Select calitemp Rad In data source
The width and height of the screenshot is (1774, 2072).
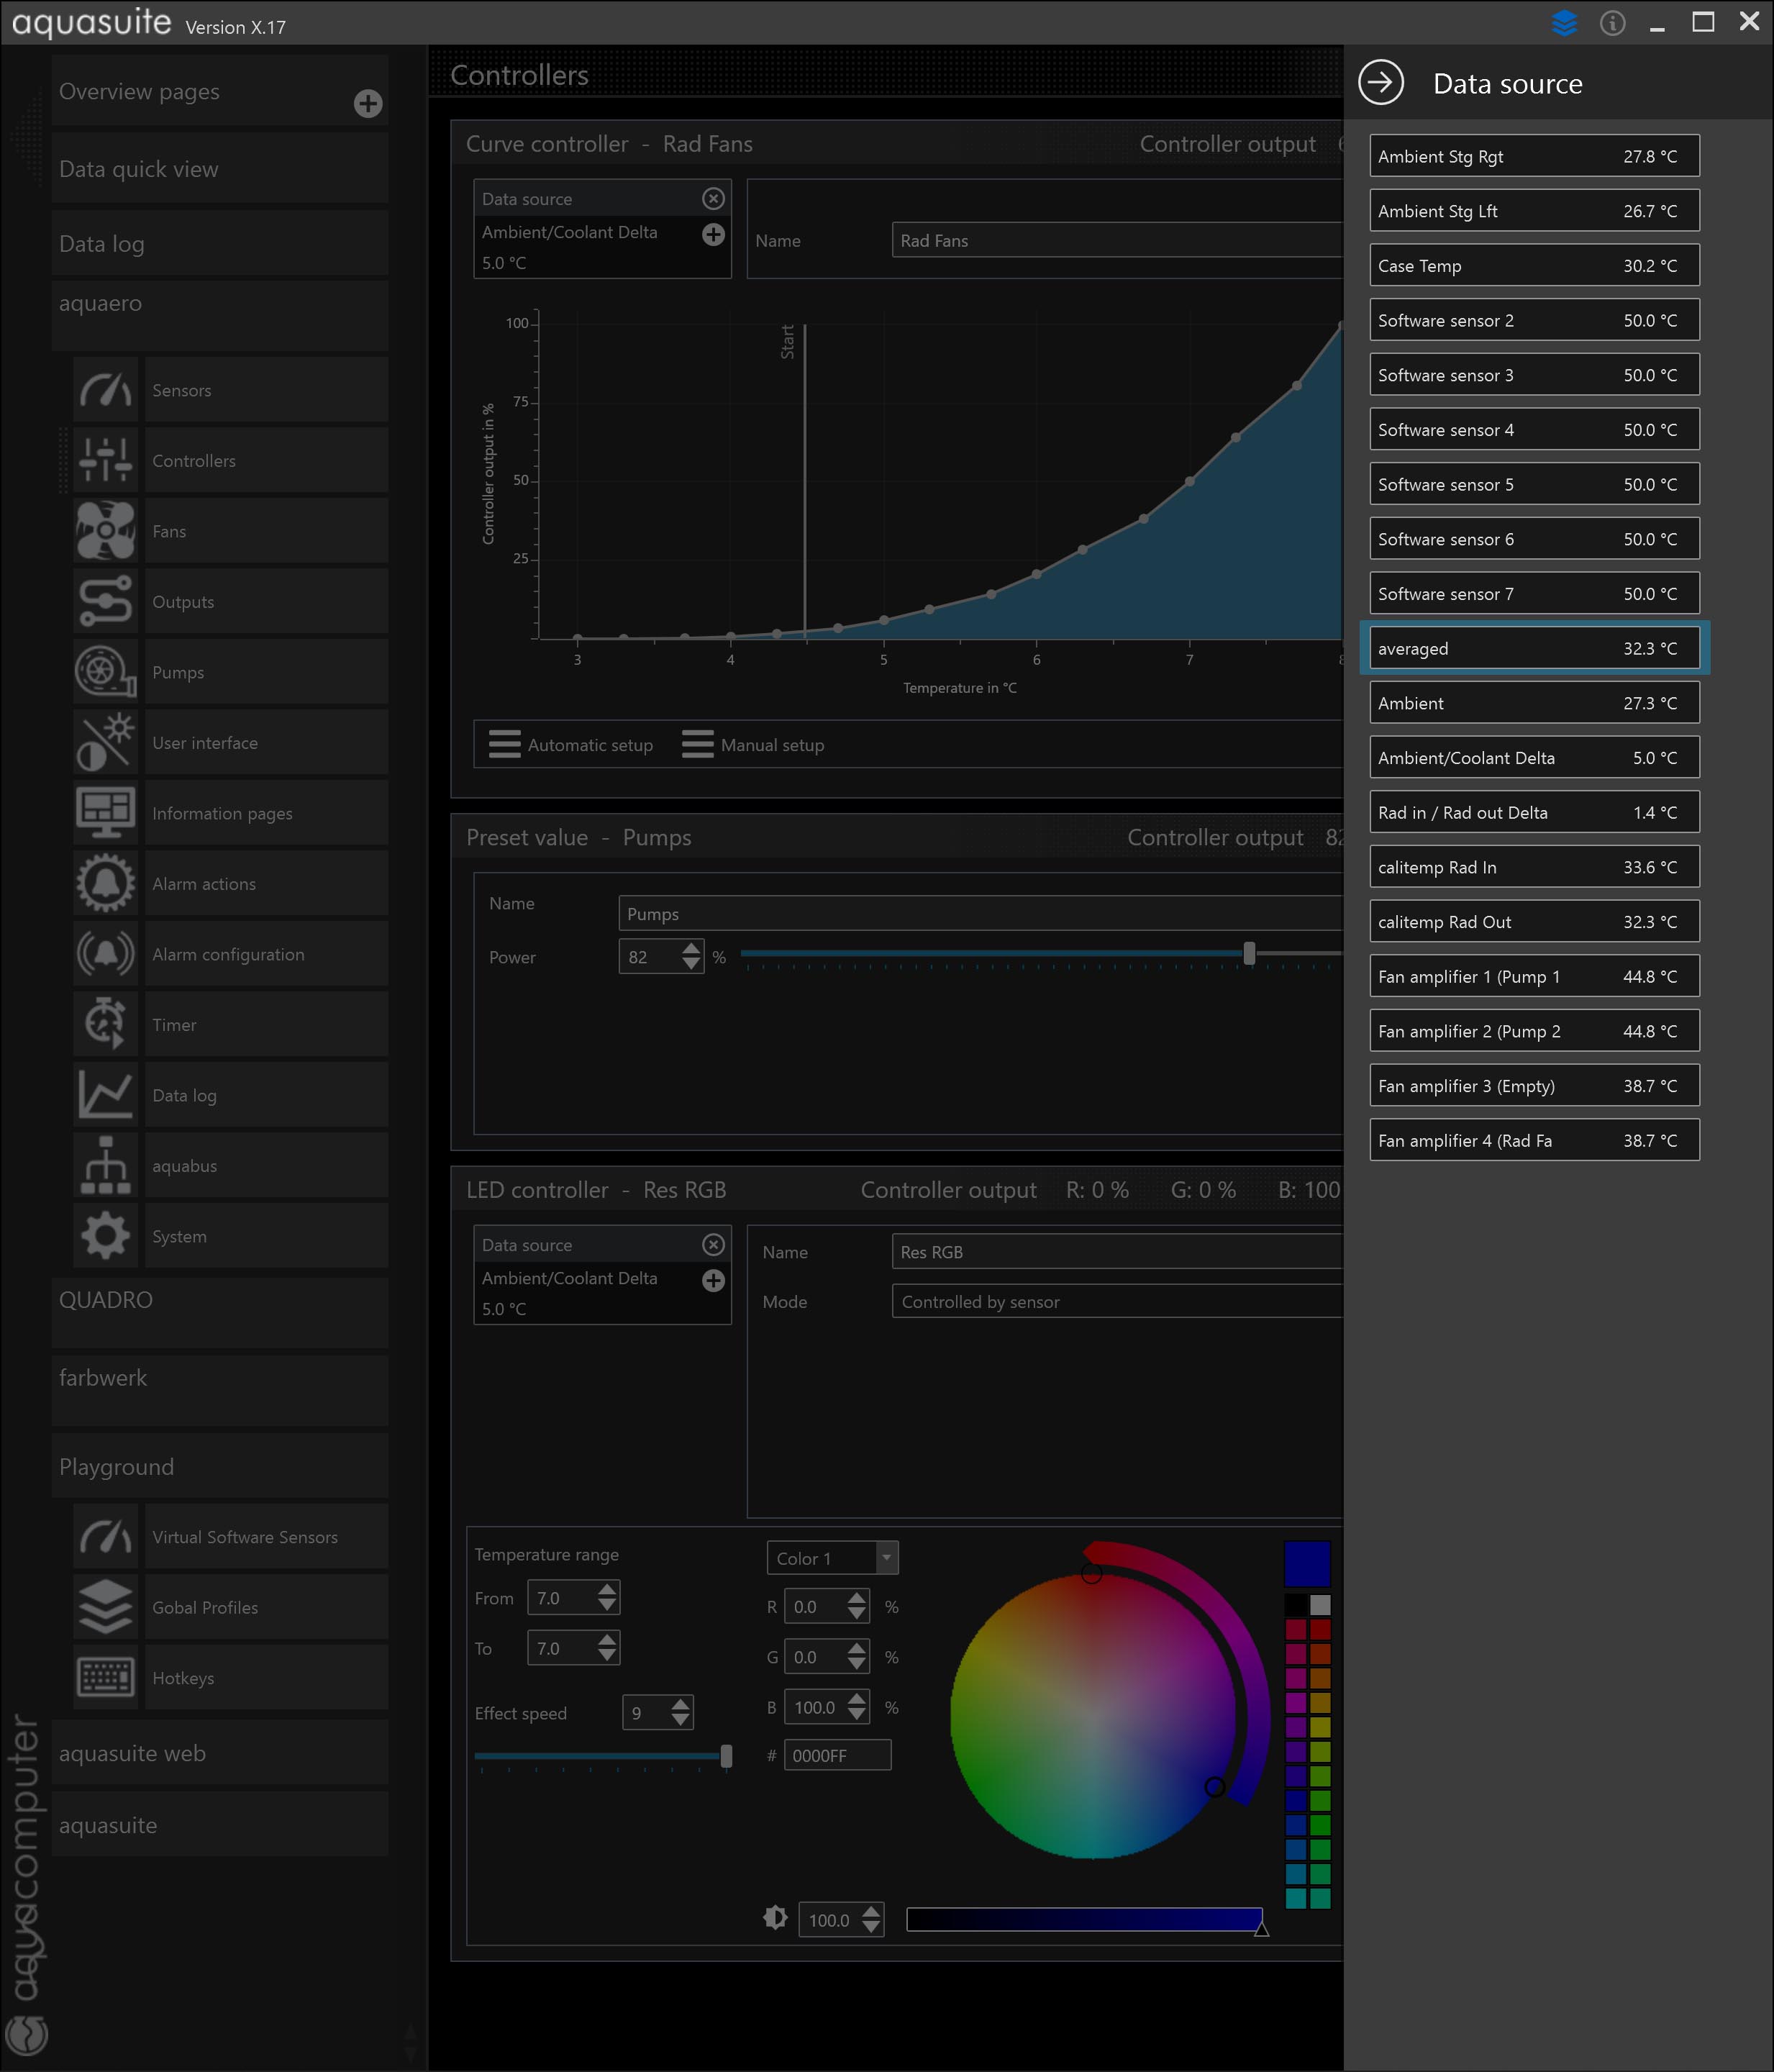[1534, 867]
